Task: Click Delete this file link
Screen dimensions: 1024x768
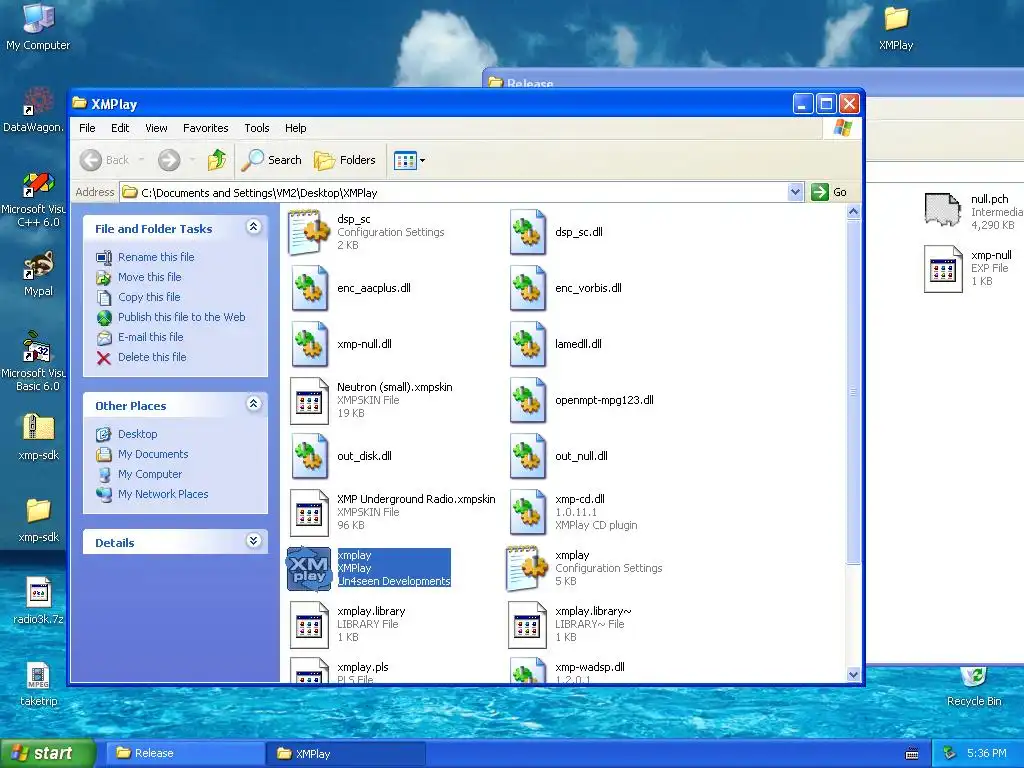Action: coord(152,357)
